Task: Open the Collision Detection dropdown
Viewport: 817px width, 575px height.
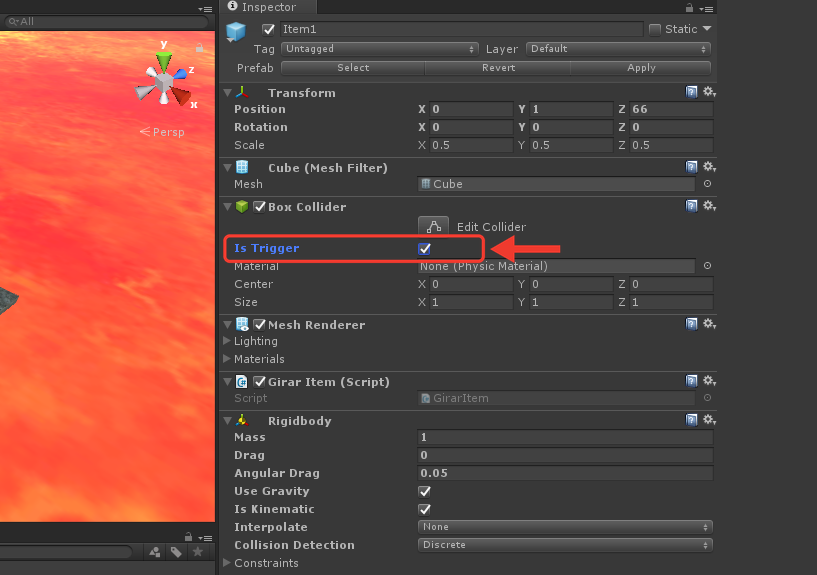Action: click(x=565, y=545)
